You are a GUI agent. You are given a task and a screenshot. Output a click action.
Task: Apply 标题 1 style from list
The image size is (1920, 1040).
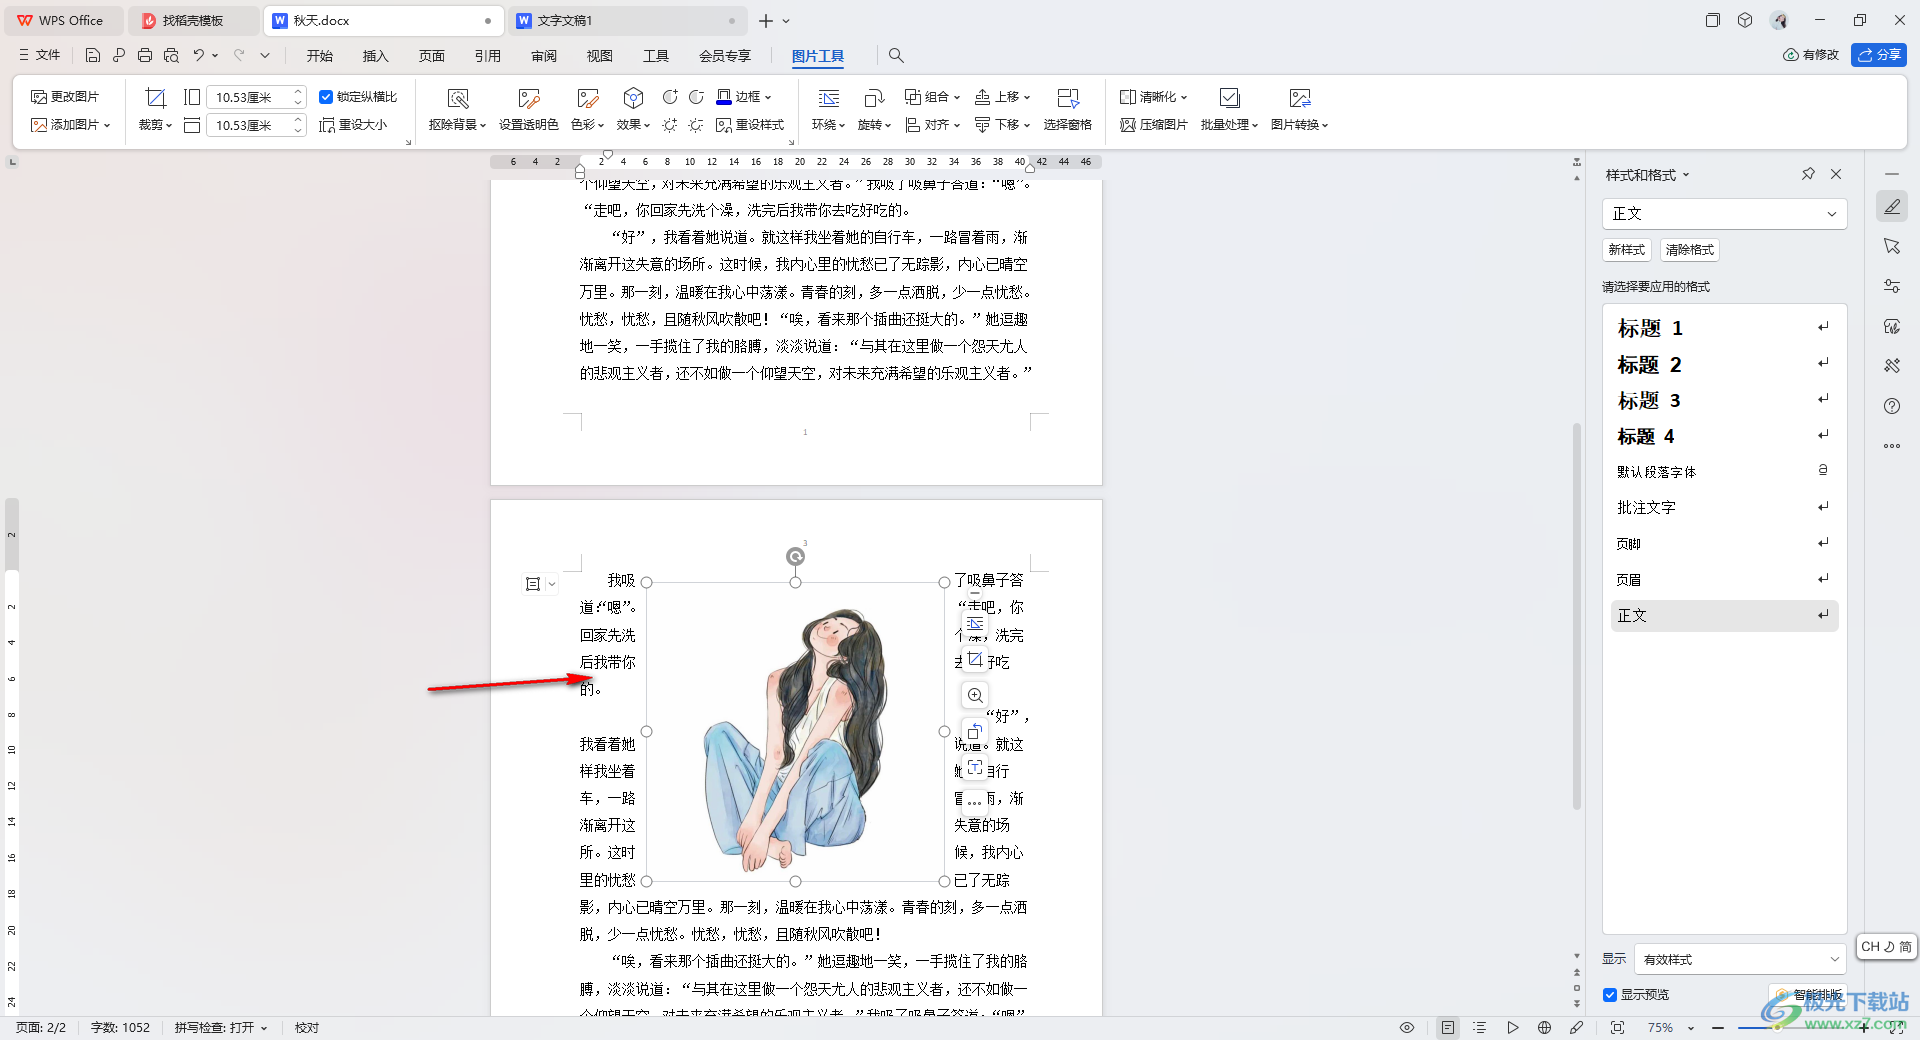coord(1724,328)
